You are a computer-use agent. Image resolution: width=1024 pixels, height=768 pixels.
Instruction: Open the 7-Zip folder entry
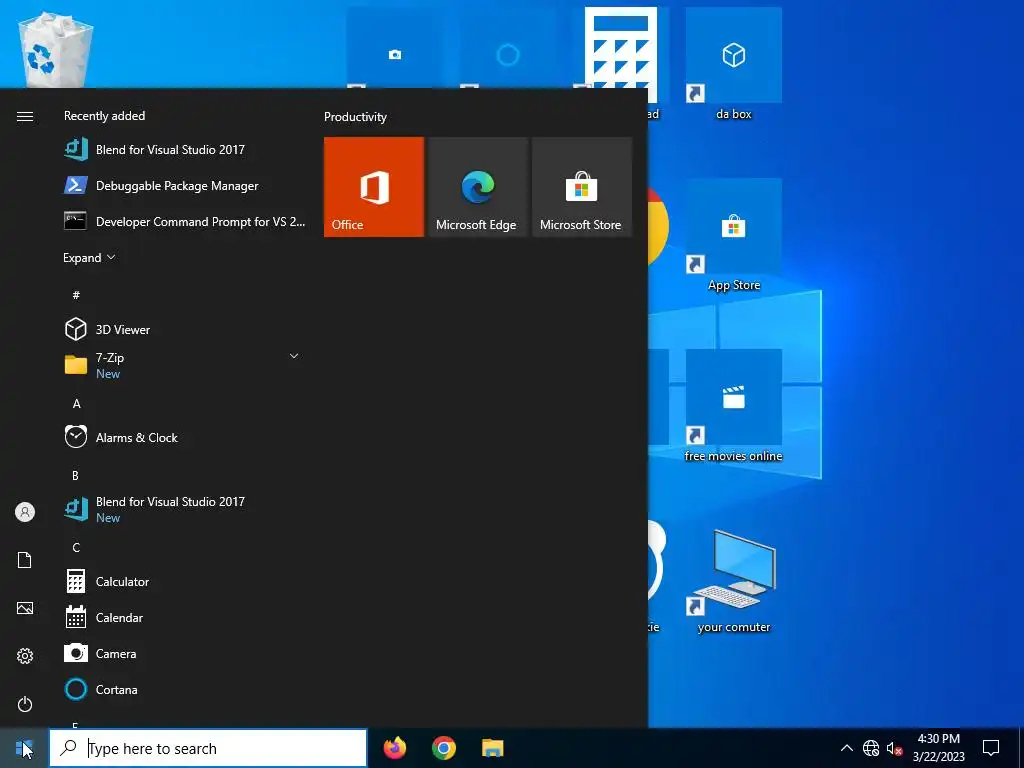[185, 365]
